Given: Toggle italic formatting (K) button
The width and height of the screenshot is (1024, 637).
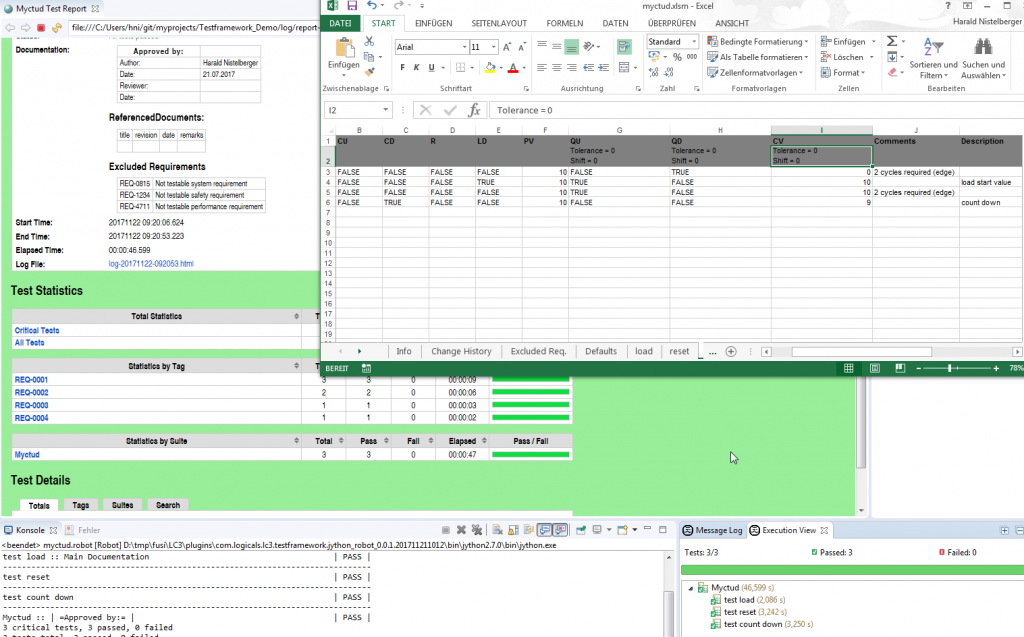Looking at the screenshot, I should (417, 68).
